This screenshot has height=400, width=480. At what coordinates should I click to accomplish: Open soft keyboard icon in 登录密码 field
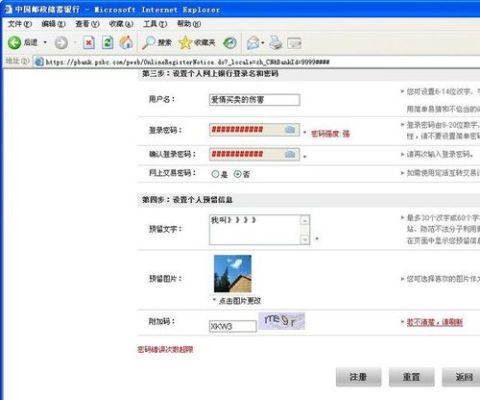coord(290,130)
